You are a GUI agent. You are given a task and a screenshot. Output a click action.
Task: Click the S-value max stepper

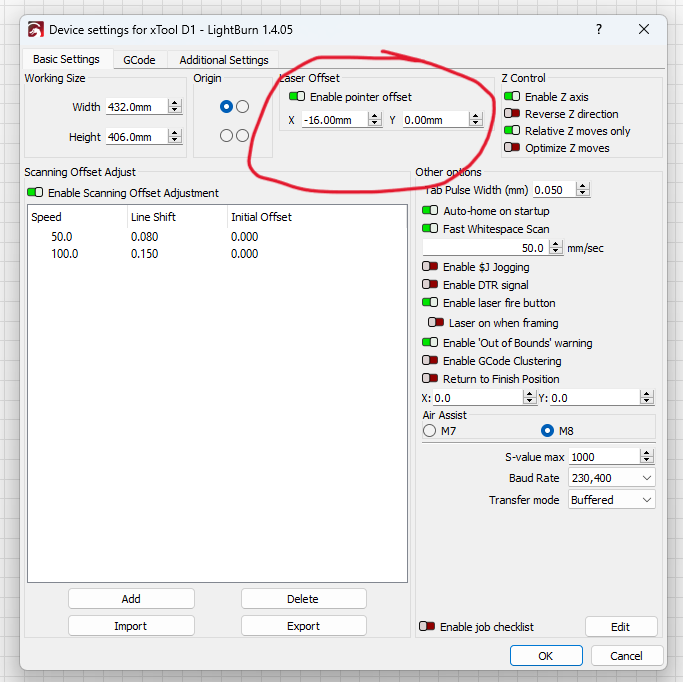647,456
